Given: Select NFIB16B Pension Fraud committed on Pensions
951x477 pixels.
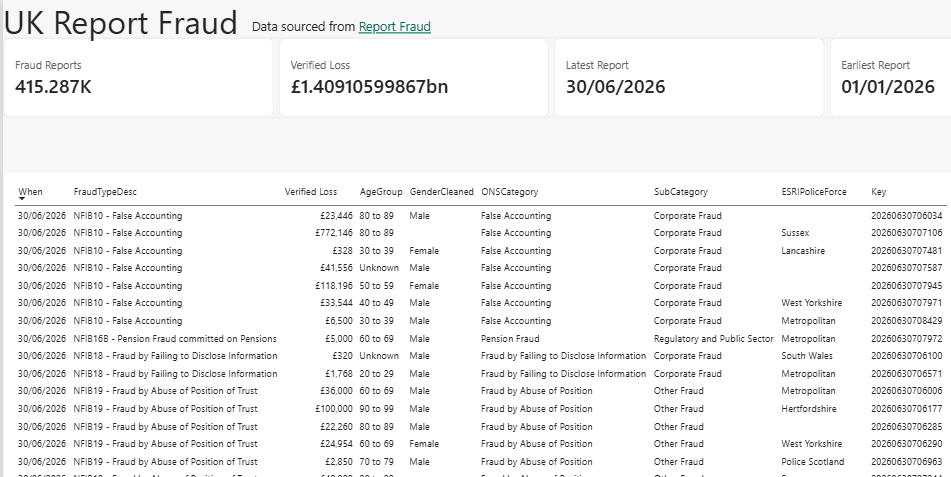Looking at the screenshot, I should pos(175,339).
